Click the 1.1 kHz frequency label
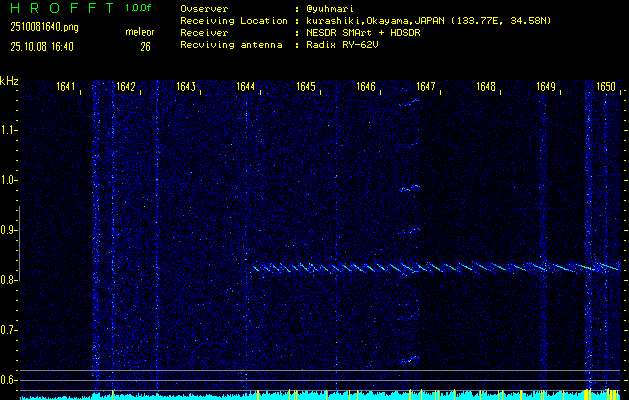 (9, 130)
